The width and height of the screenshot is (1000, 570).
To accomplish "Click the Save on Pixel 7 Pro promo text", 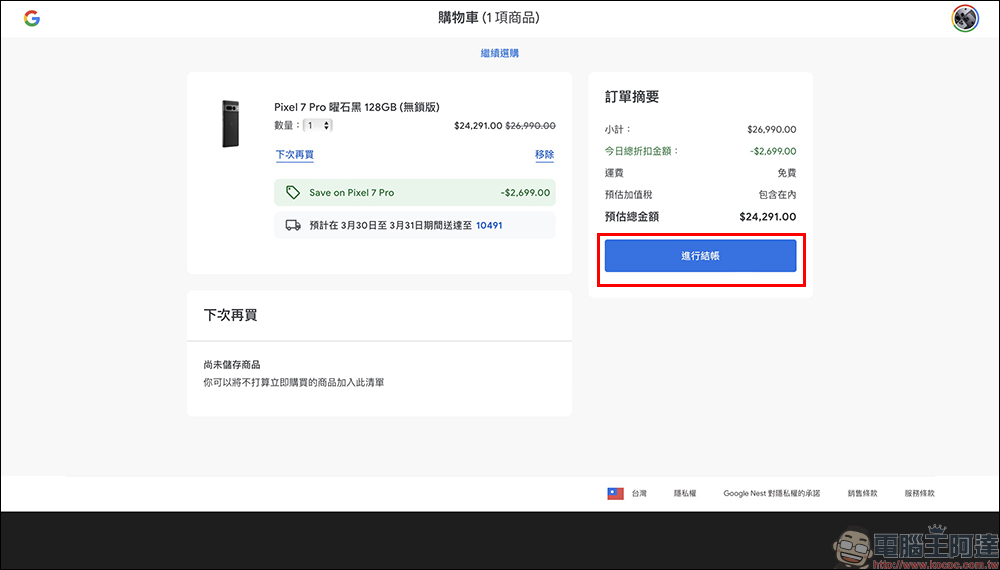I will point(351,193).
